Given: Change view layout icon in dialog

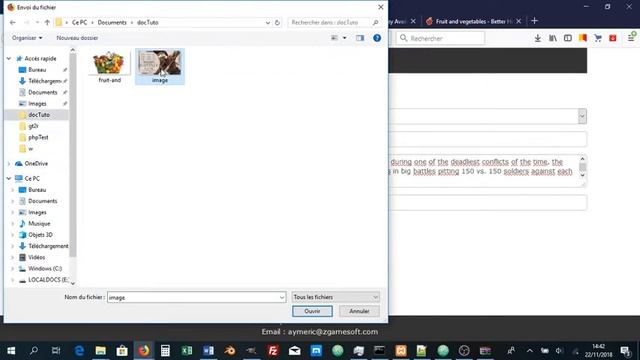Looking at the screenshot, I should point(334,38).
